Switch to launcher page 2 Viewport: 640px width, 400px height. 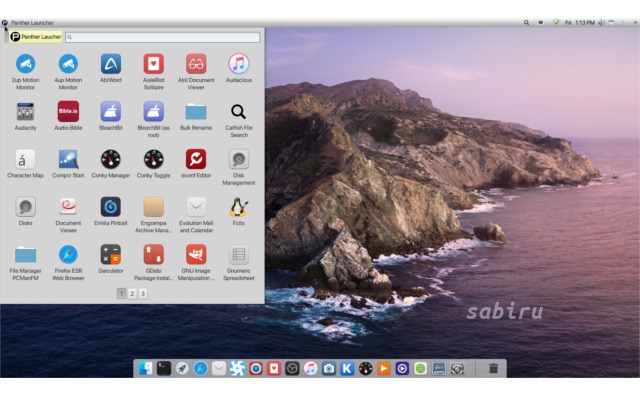(132, 293)
